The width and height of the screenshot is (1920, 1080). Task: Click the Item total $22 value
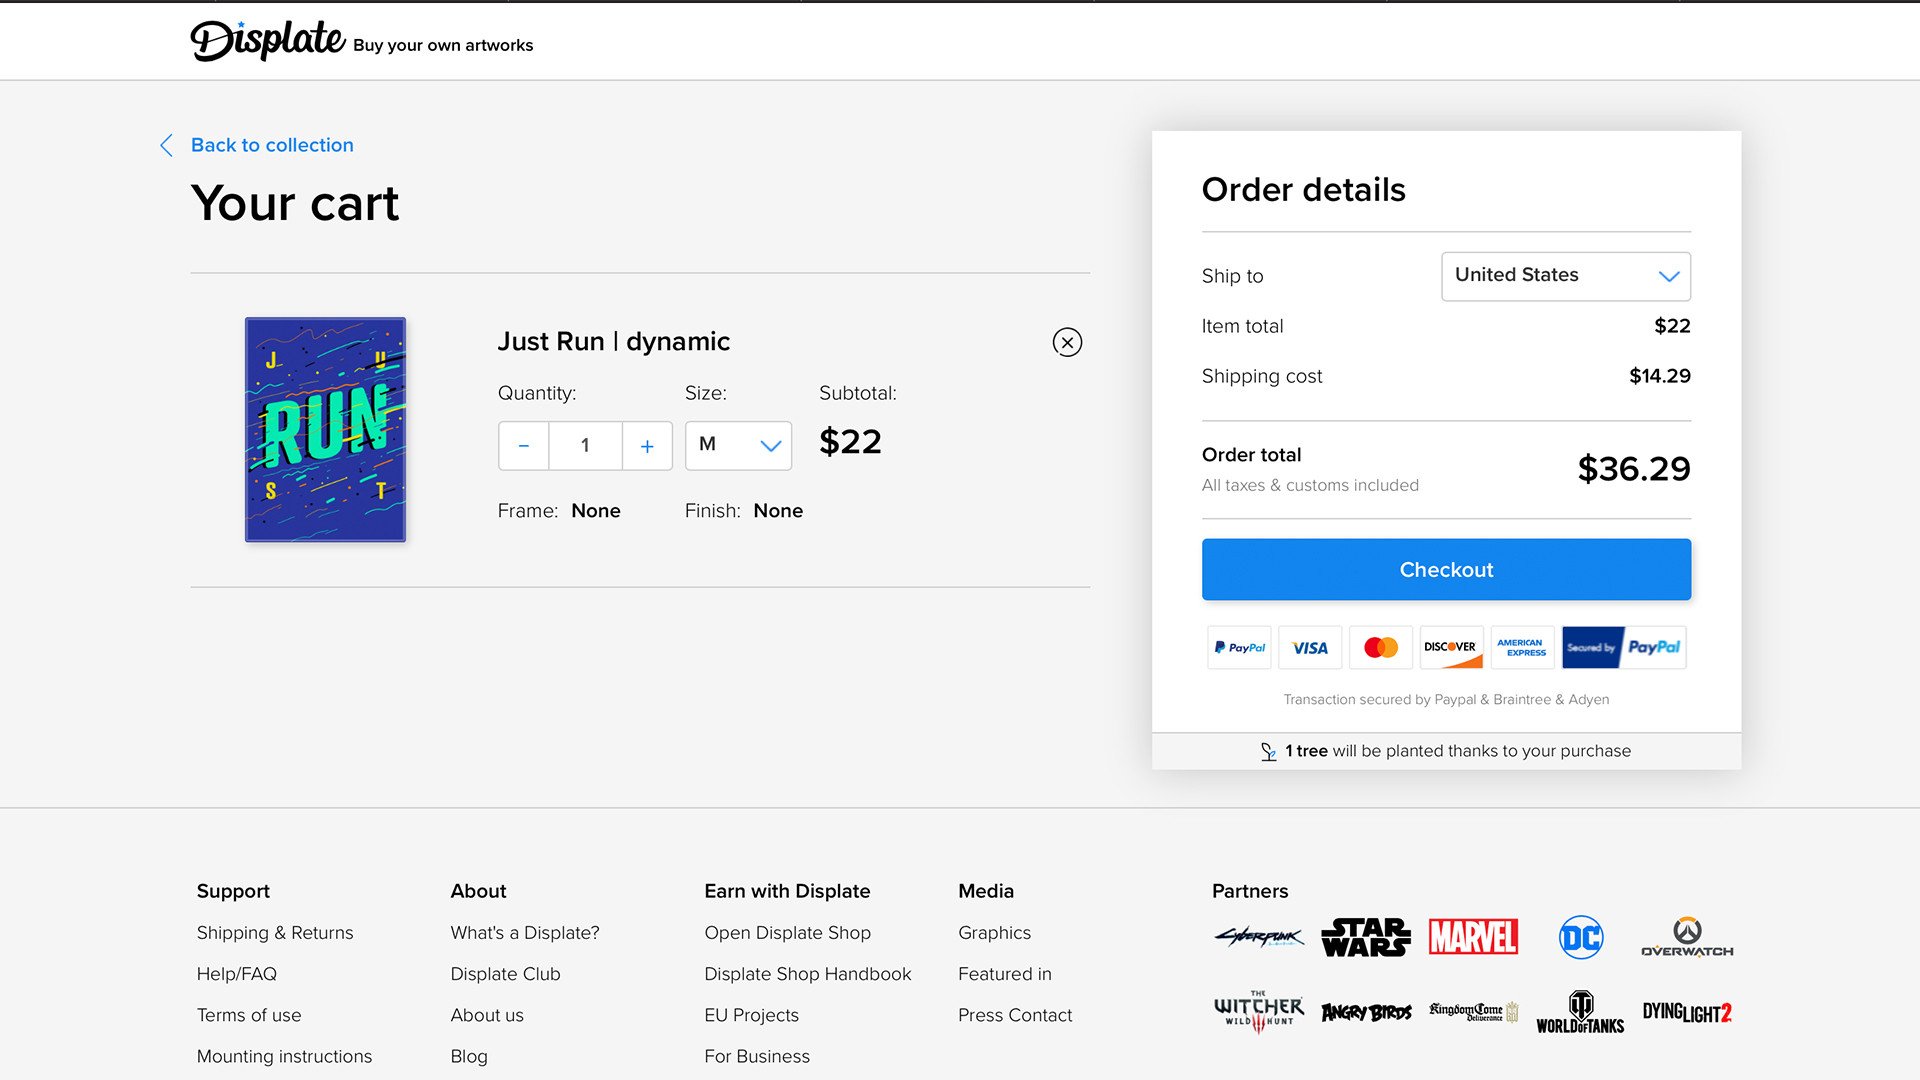(1672, 326)
